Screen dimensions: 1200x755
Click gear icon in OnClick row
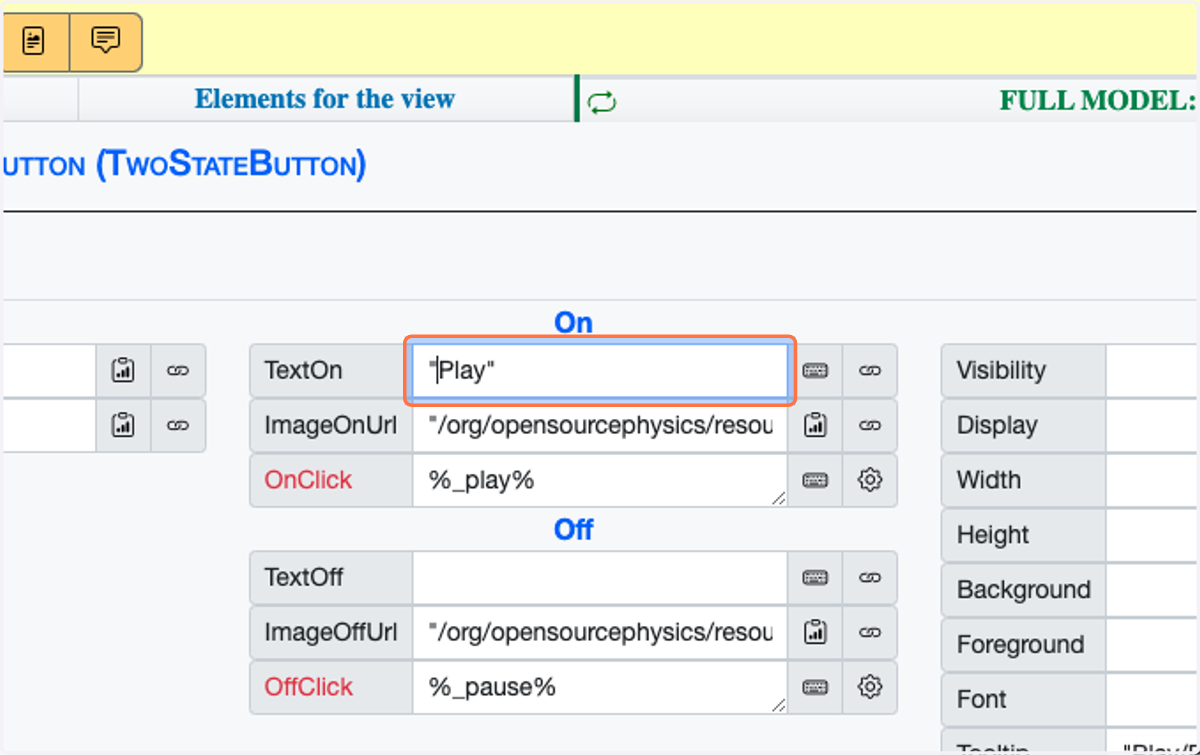(x=870, y=480)
